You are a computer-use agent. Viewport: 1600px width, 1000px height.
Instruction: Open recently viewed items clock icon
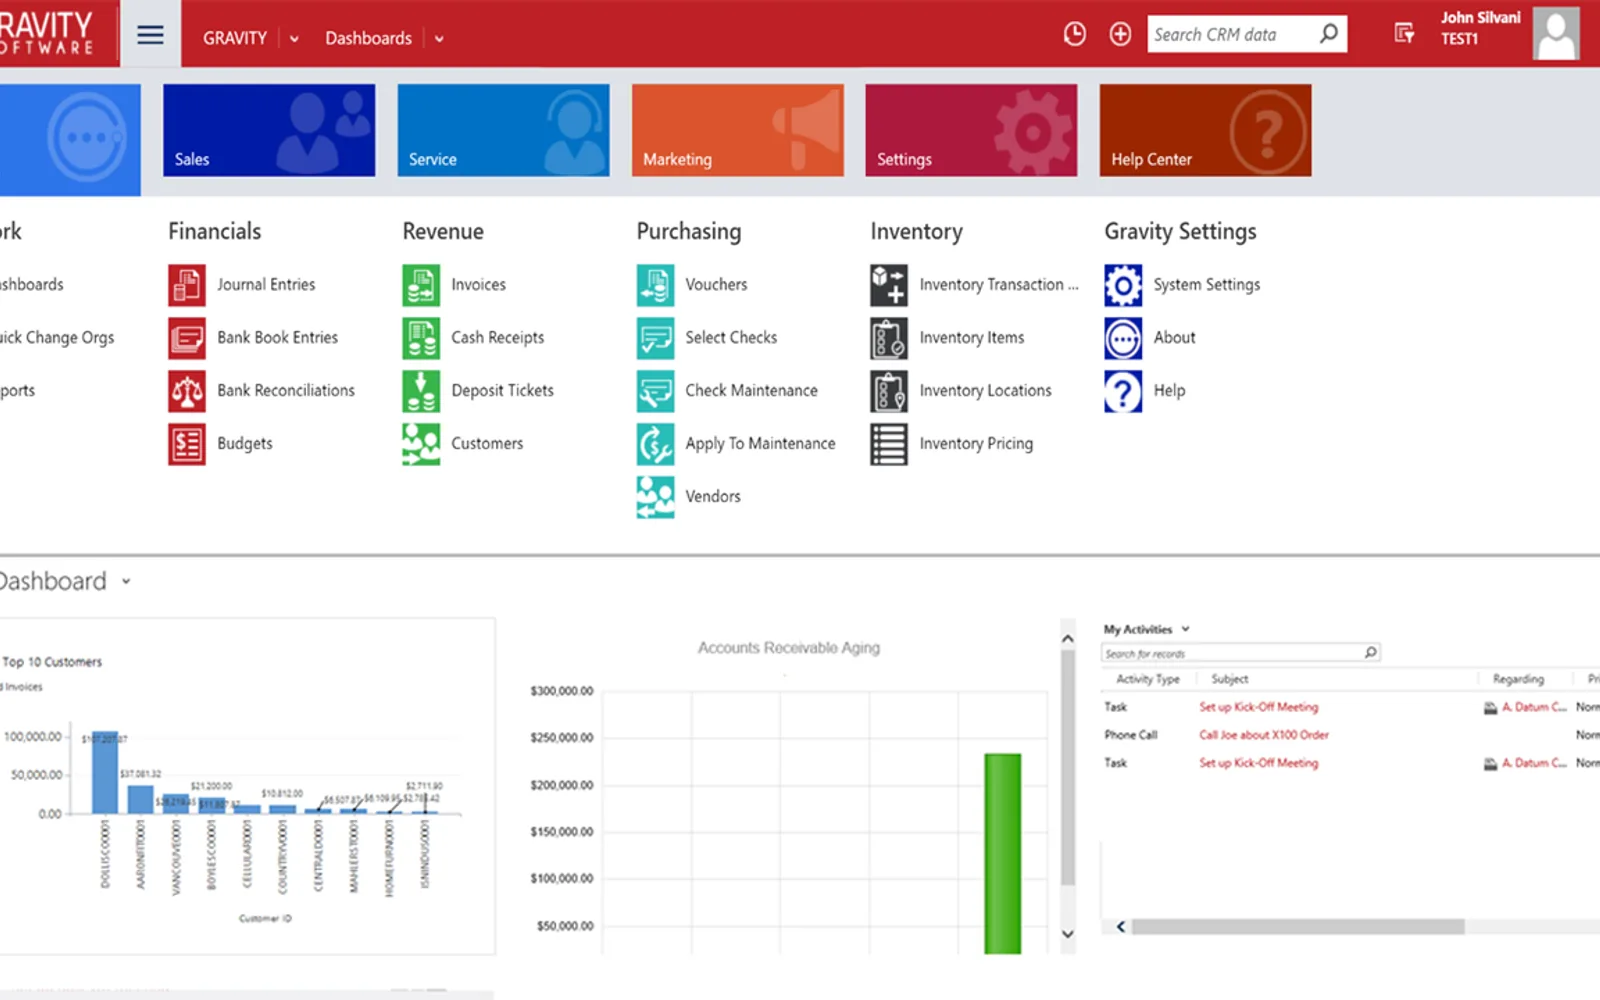click(1074, 34)
